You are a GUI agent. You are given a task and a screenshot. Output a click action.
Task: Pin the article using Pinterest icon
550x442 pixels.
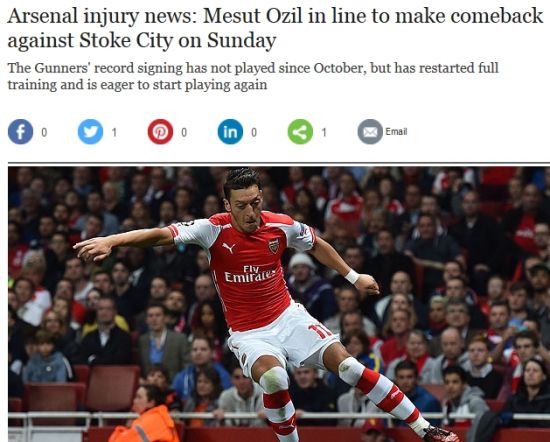160,132
